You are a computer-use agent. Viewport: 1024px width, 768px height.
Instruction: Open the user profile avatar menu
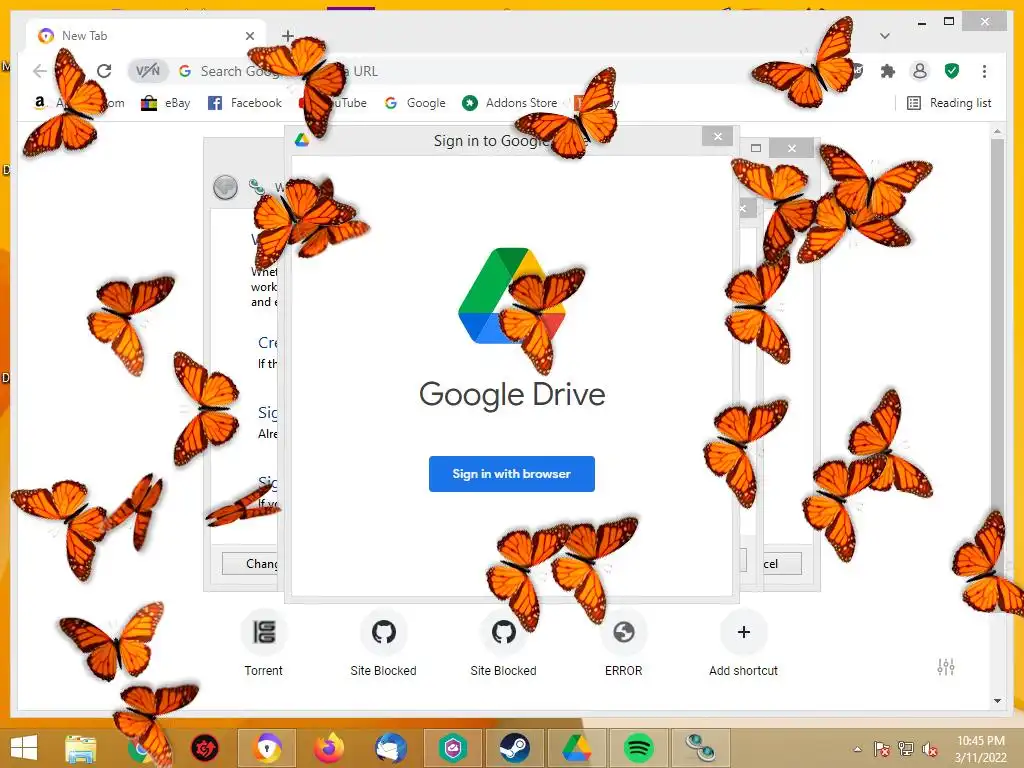(920, 71)
